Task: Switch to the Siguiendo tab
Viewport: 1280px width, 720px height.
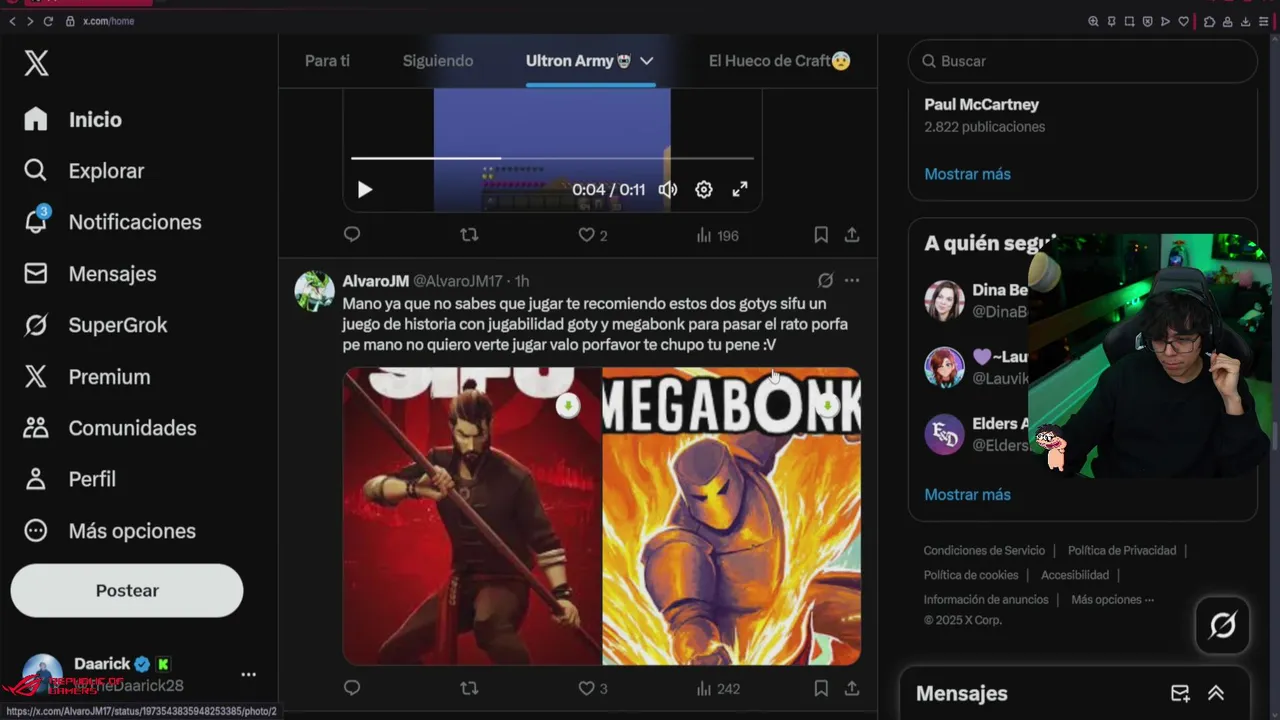Action: [x=438, y=61]
